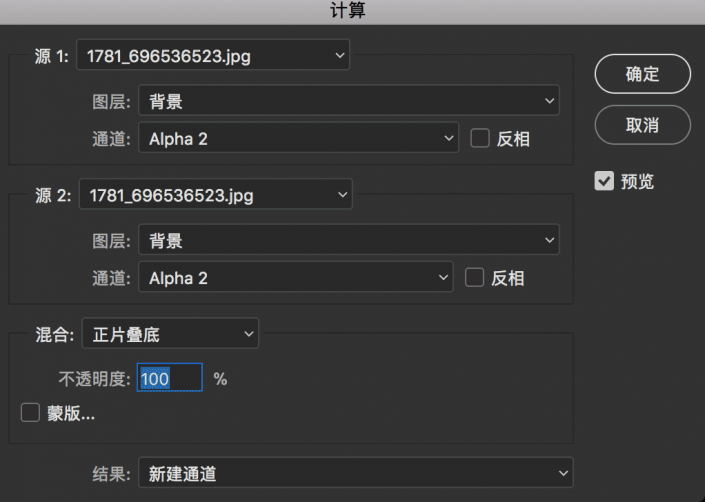Click the 计算 dialog title bar

[x=352, y=11]
